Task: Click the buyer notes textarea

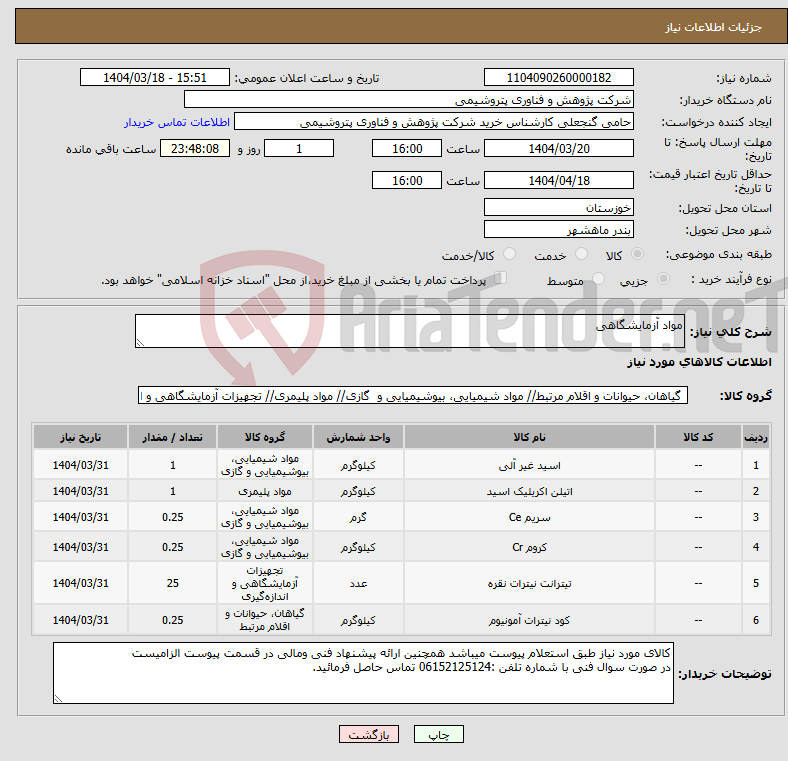Action: pos(363,673)
